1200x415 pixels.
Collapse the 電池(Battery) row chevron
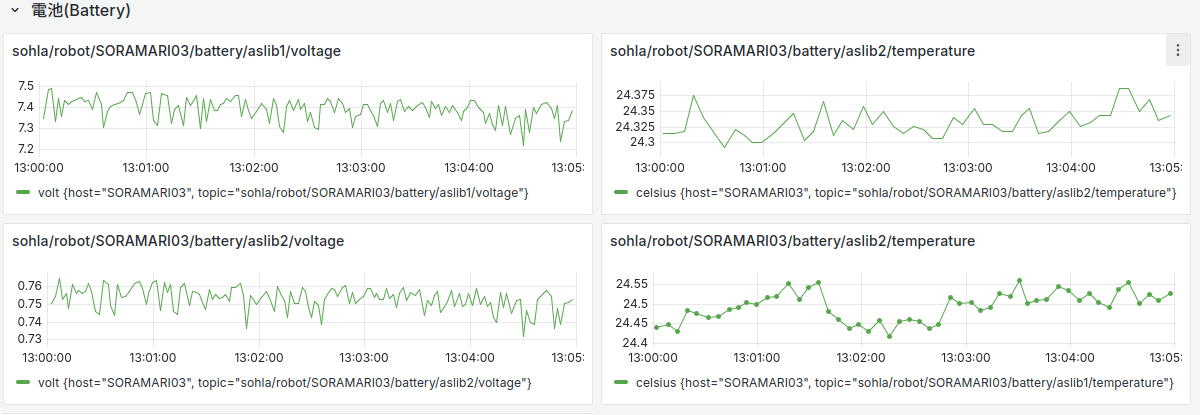point(15,12)
